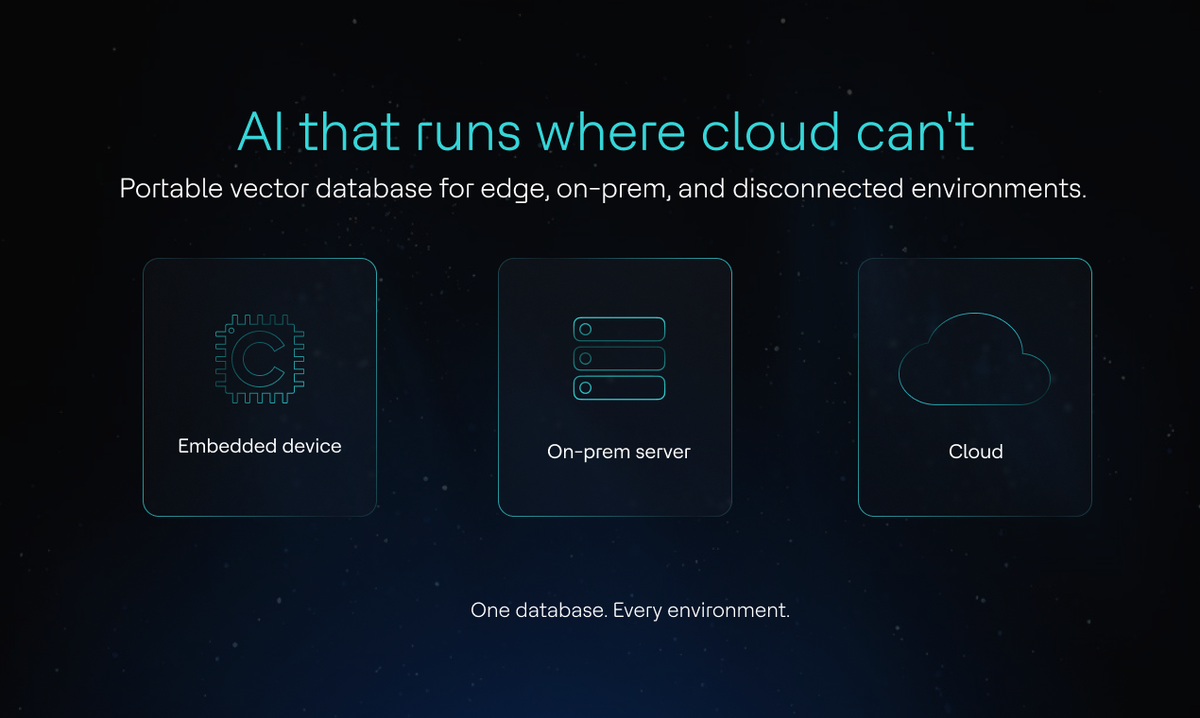The width and height of the screenshot is (1200, 718).
Task: Select the server rack icon
Action: point(618,358)
